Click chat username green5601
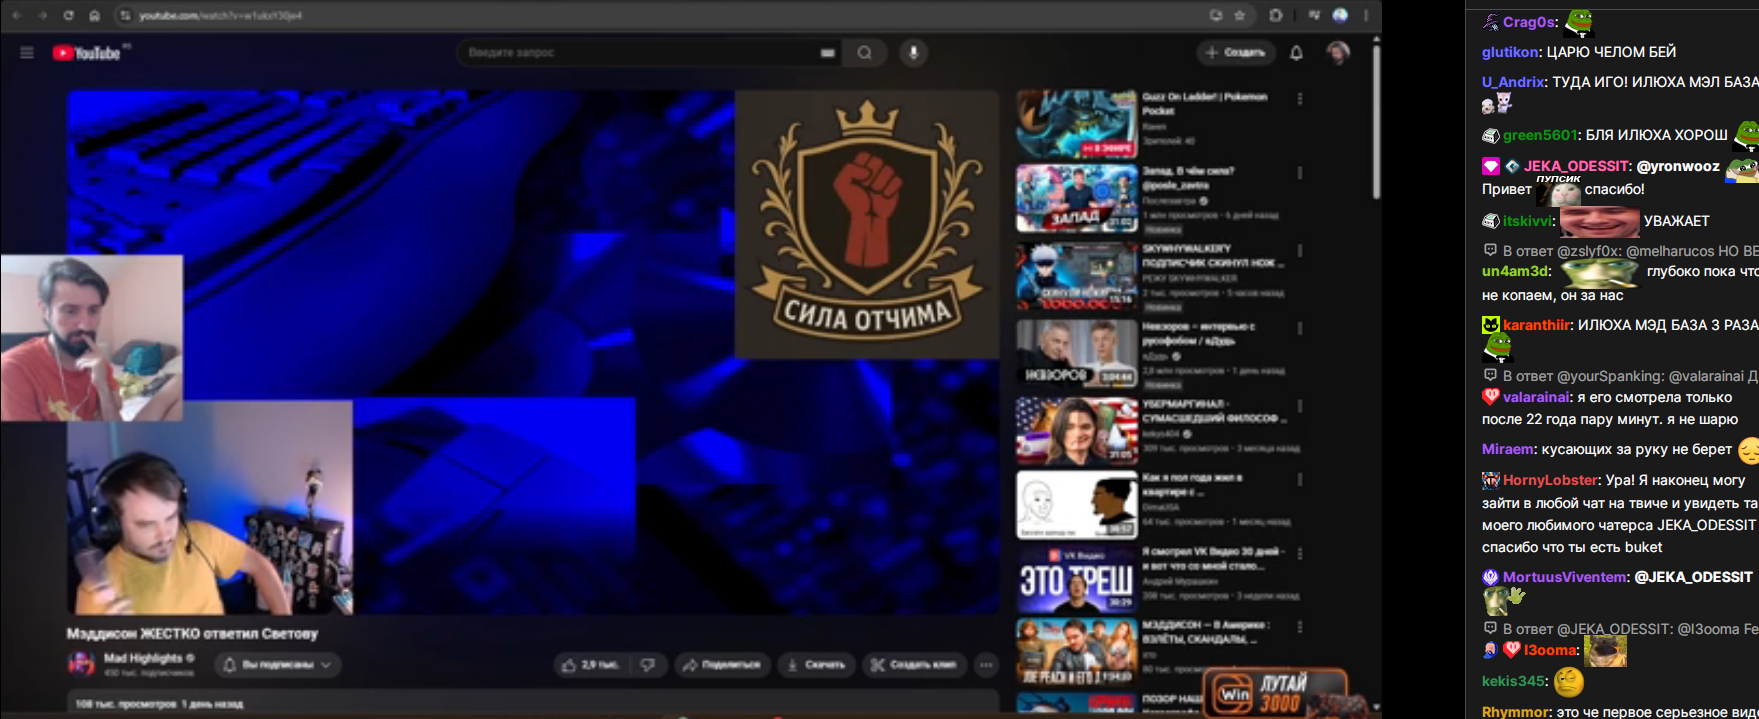 point(1540,135)
